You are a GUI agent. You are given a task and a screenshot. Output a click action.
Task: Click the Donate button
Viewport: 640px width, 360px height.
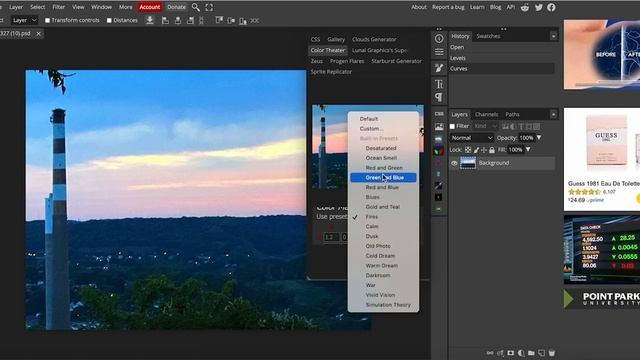[176, 7]
